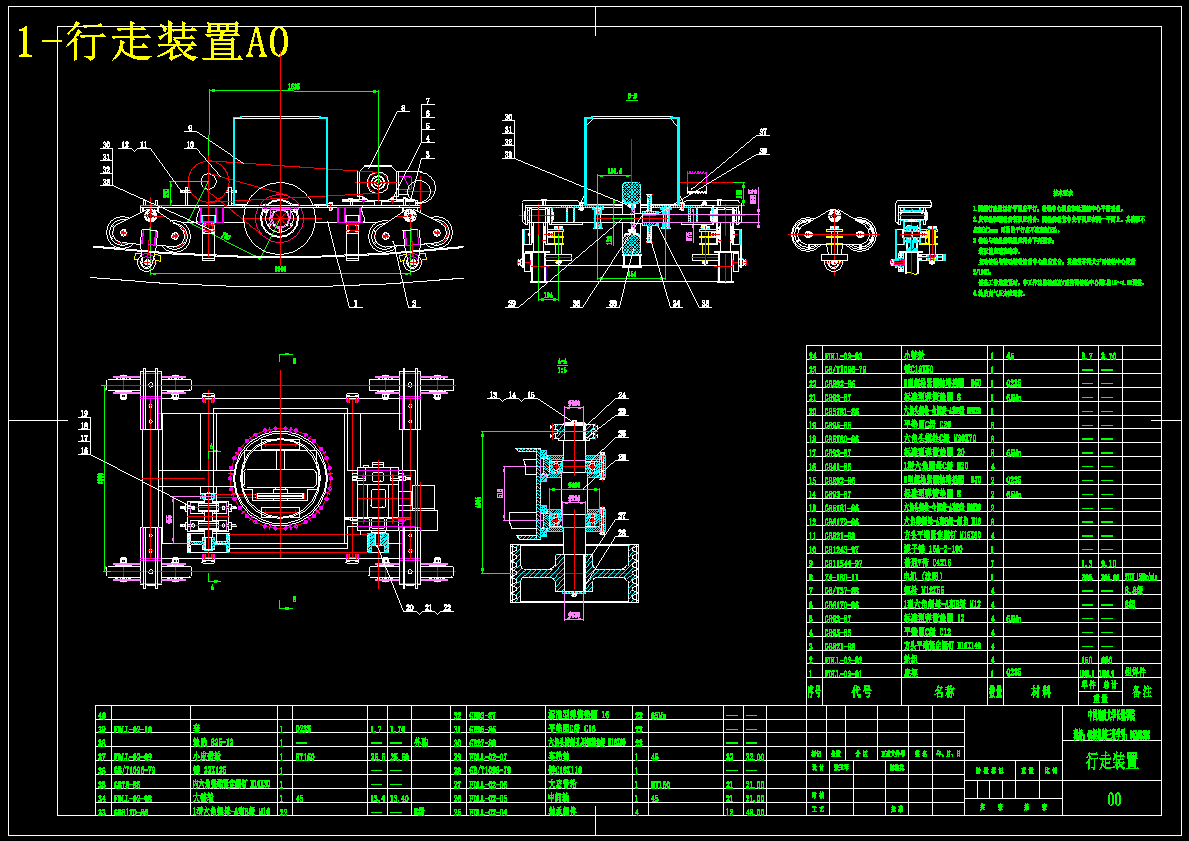The image size is (1189, 841).
Task: Select the cyan U-shaped box in B-B section
Action: [x=631, y=162]
